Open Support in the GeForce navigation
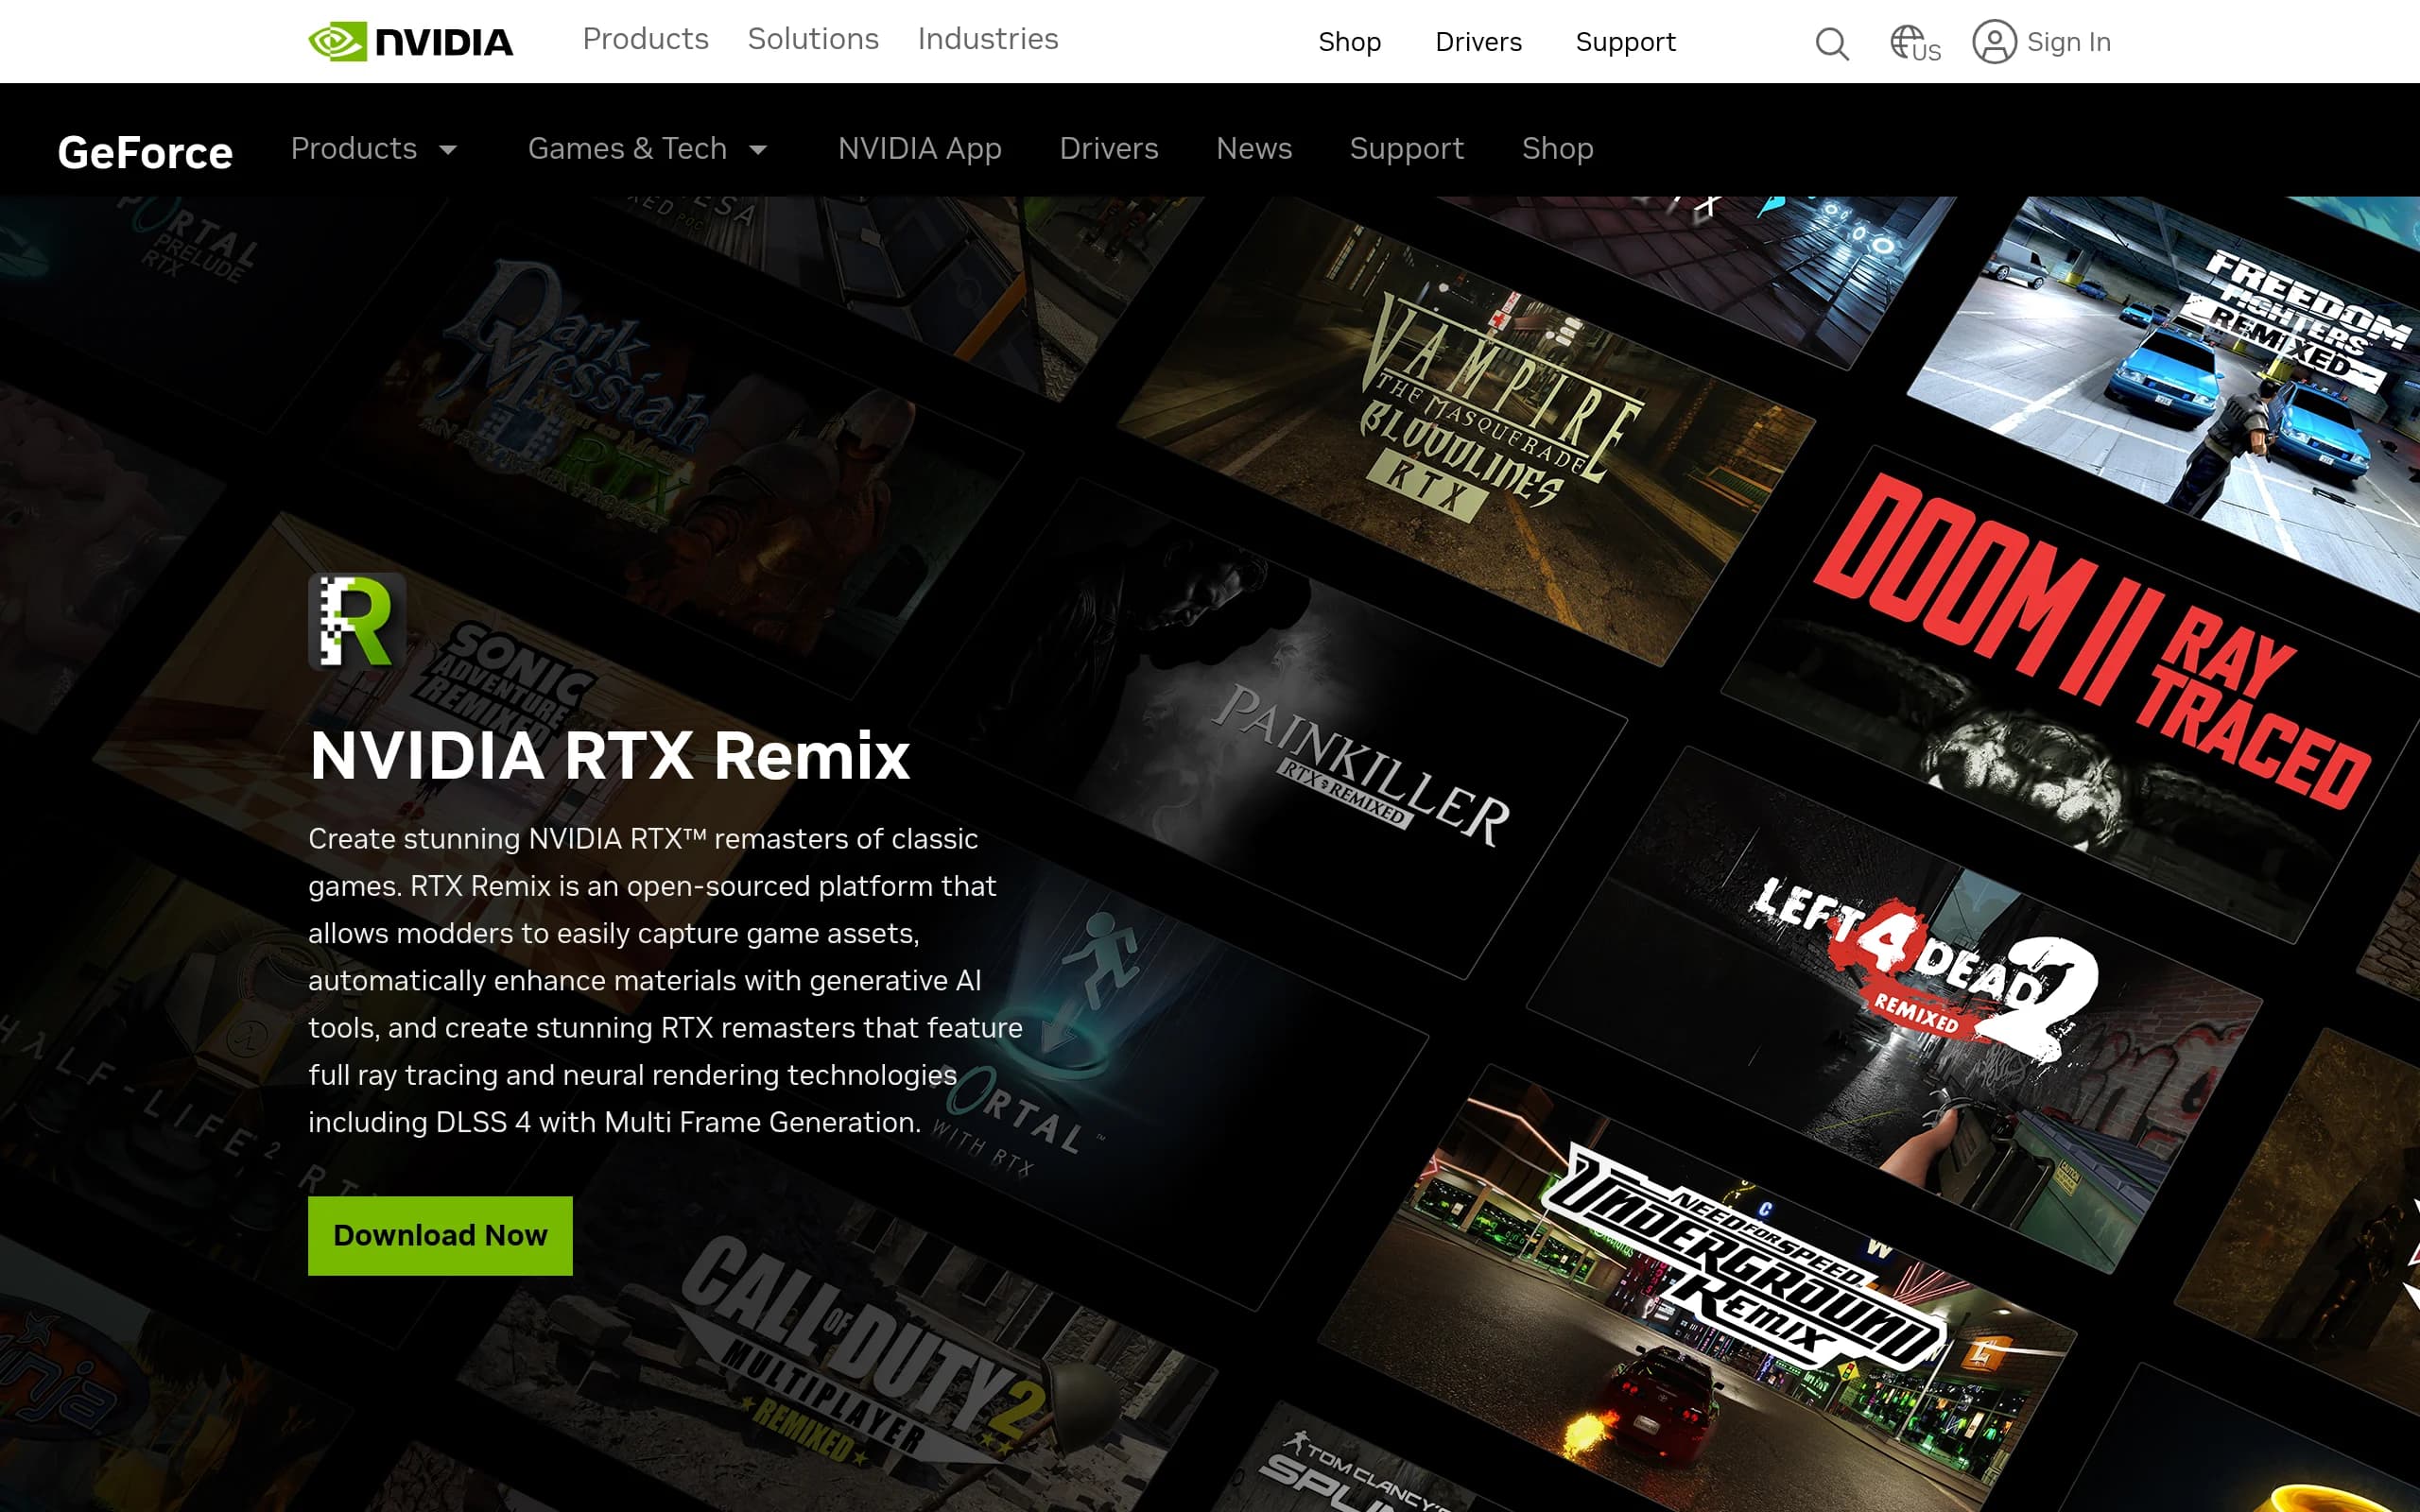Screen dimensions: 2420x1512 [x=1406, y=148]
